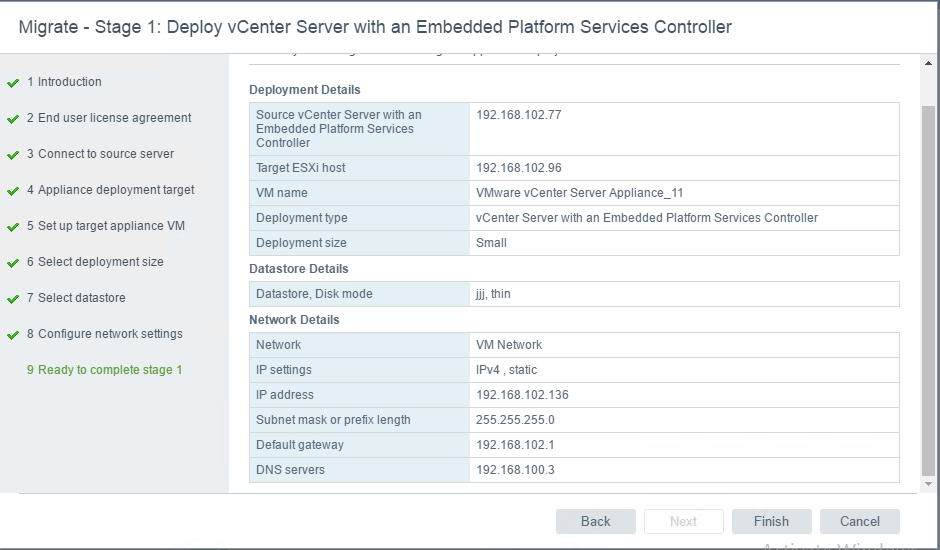940x550 pixels.
Task: Click the Deployment Details heading
Action: (305, 89)
